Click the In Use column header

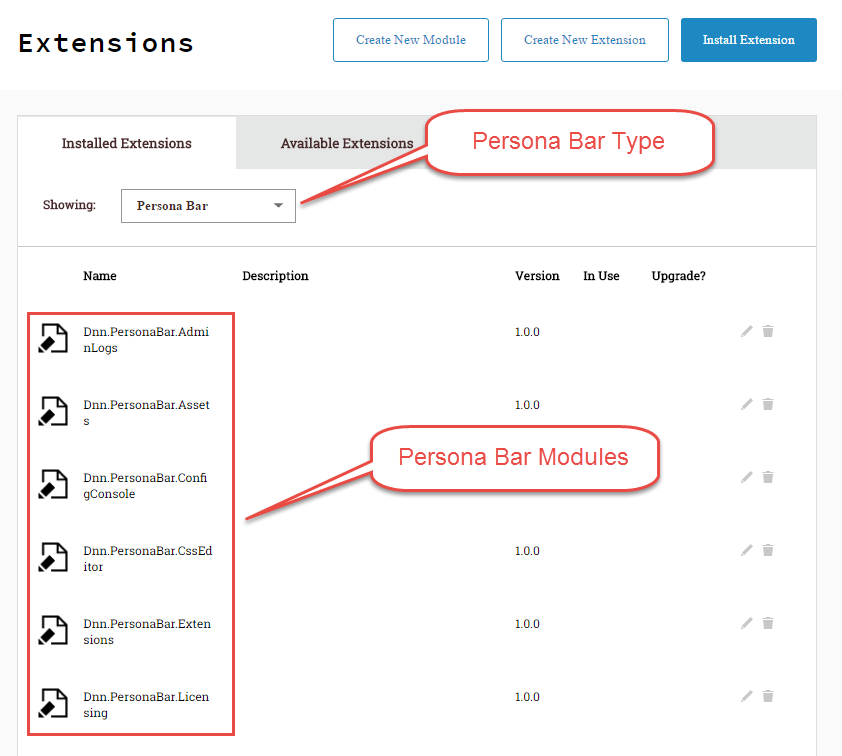(x=601, y=275)
